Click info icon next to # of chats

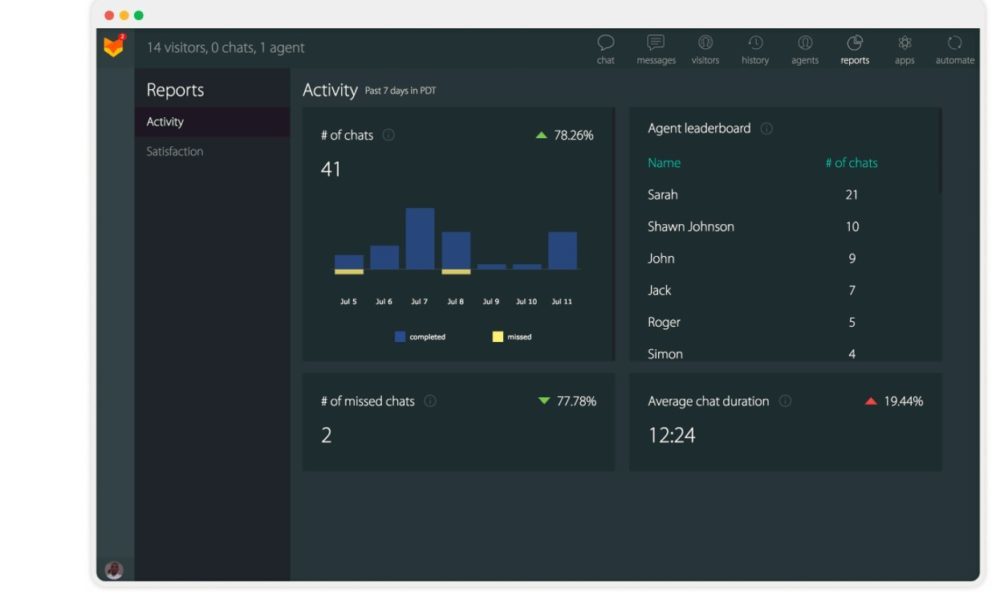tap(389, 135)
